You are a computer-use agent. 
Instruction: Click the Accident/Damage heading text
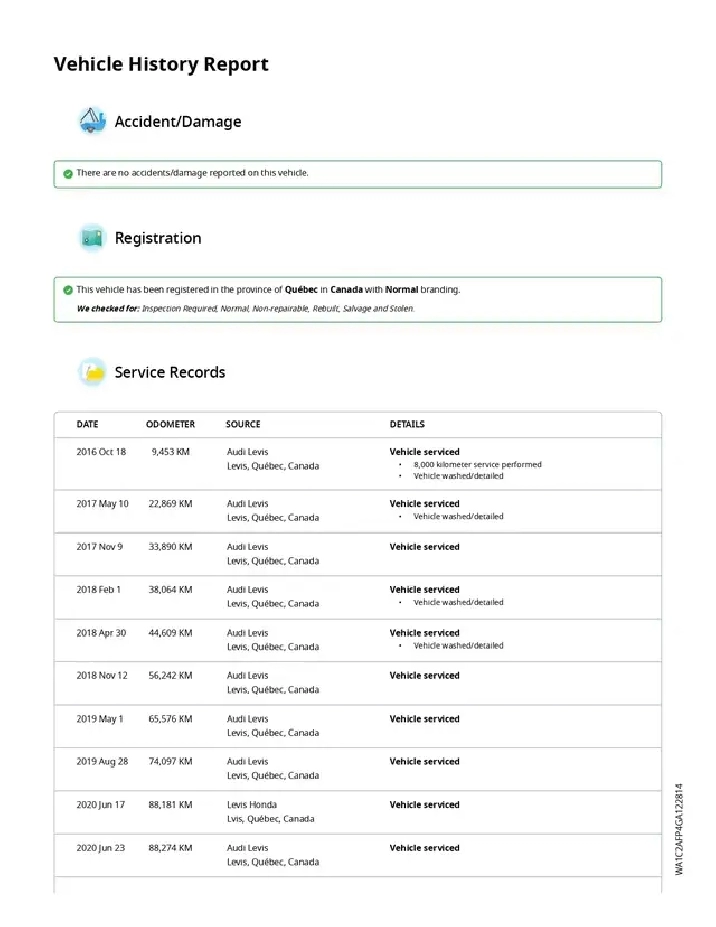coord(178,122)
